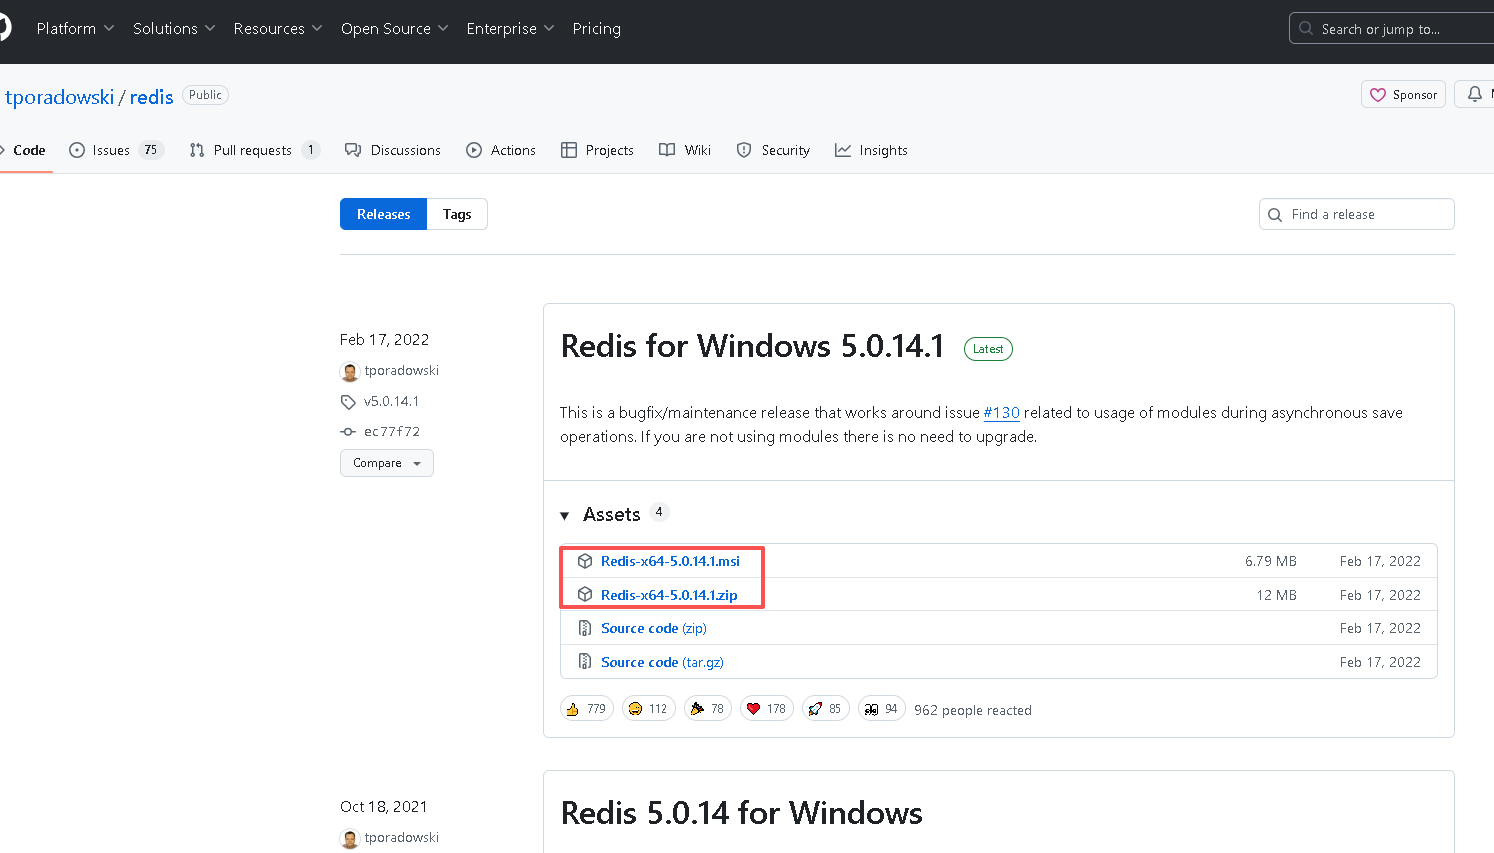Open the Issues tab
The height and width of the screenshot is (853, 1494).
pyautogui.click(x=111, y=150)
